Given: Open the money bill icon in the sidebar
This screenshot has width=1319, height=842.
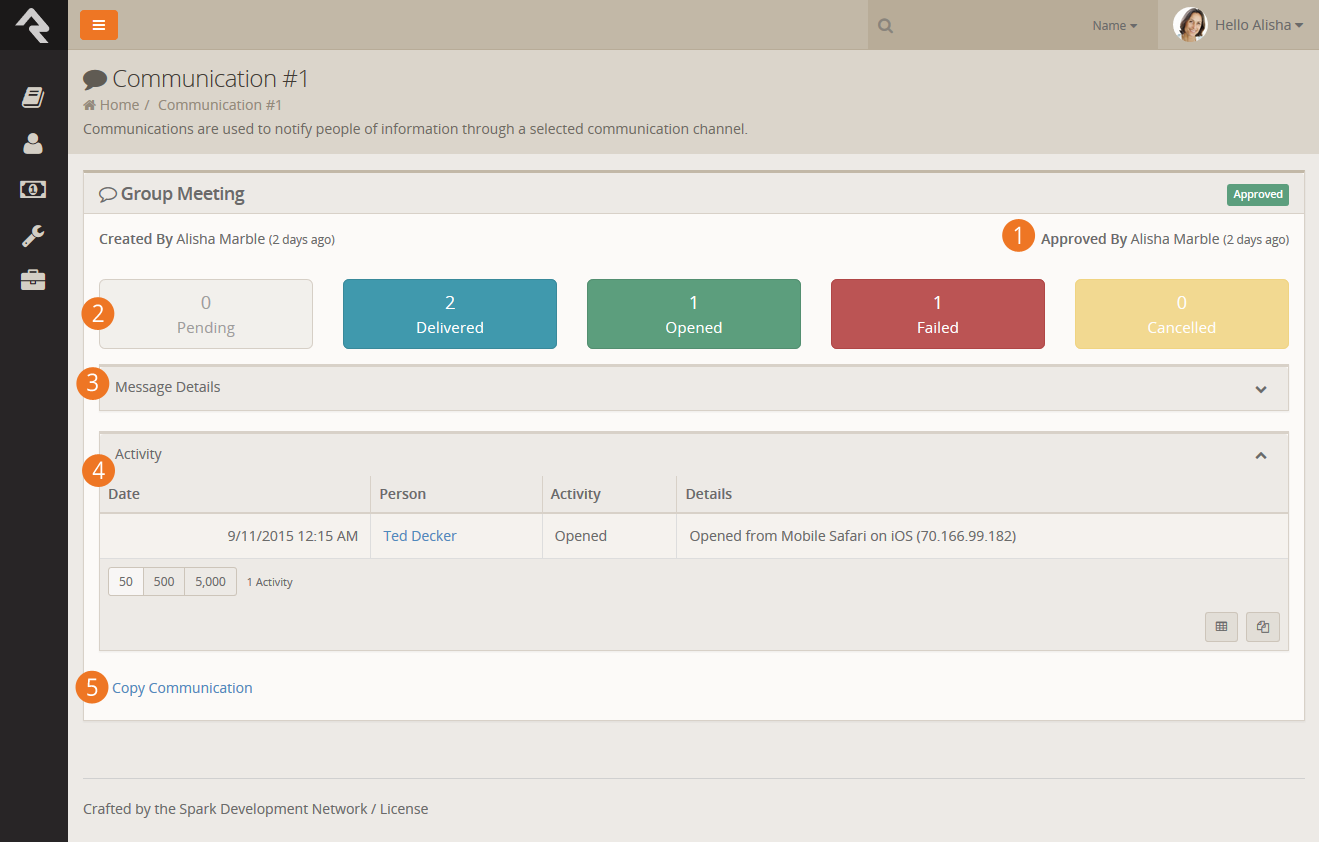Looking at the screenshot, I should tap(33, 189).
